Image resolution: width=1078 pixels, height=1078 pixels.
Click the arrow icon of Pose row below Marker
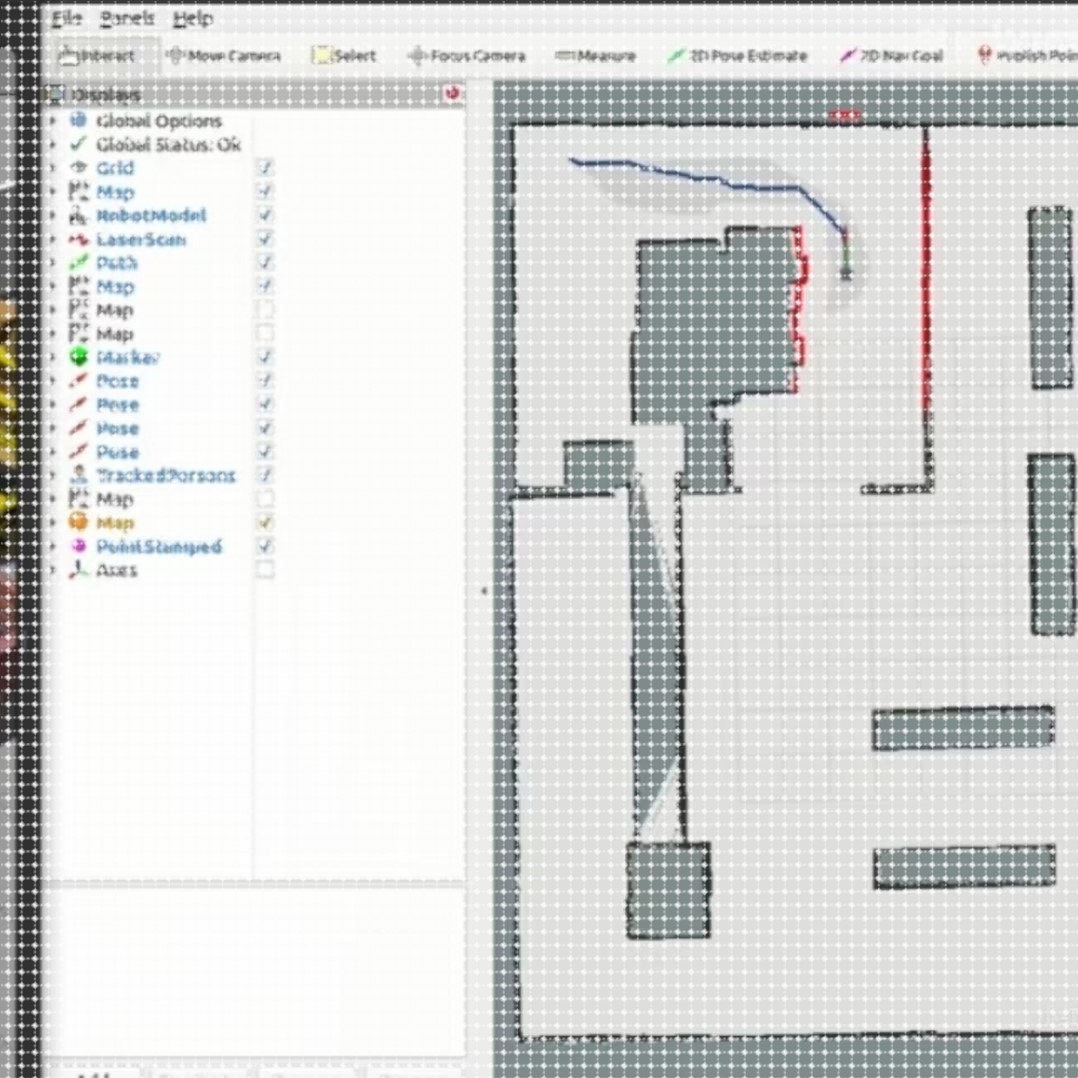coord(78,380)
